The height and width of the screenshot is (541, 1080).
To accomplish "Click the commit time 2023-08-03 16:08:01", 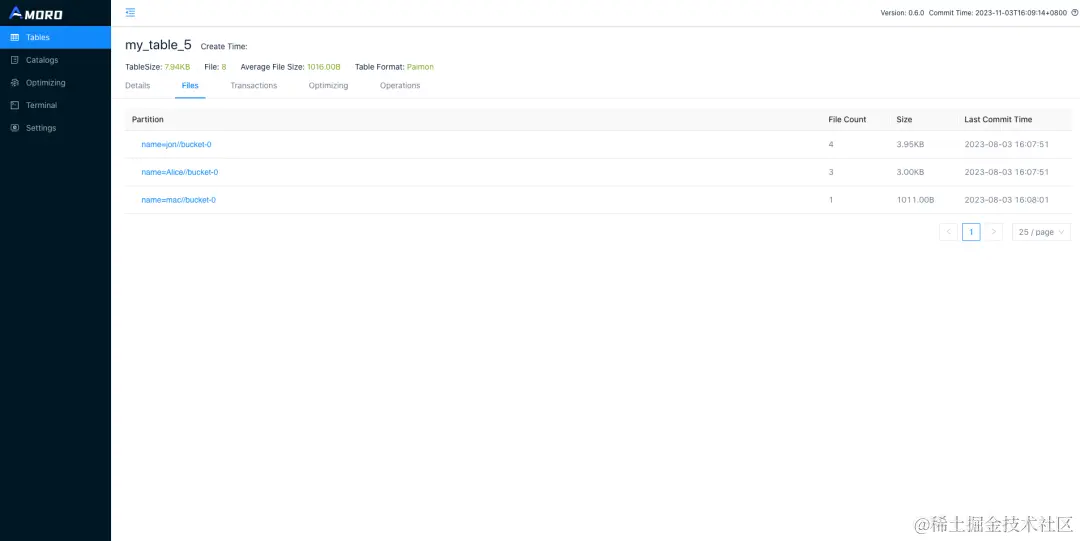I will (1006, 200).
